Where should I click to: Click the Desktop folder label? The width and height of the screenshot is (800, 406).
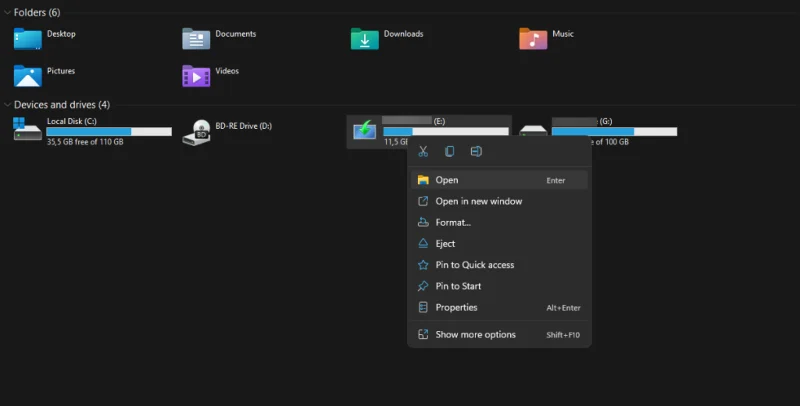tap(61, 34)
